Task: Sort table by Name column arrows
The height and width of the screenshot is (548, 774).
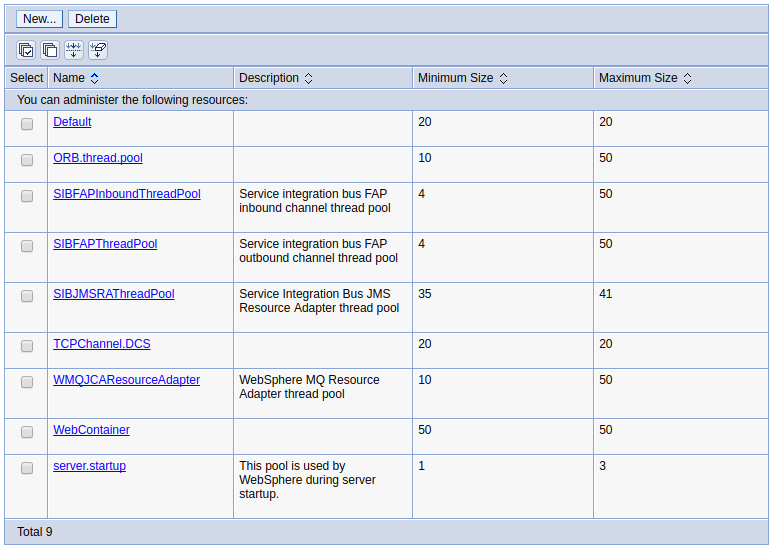Action: [x=94, y=78]
